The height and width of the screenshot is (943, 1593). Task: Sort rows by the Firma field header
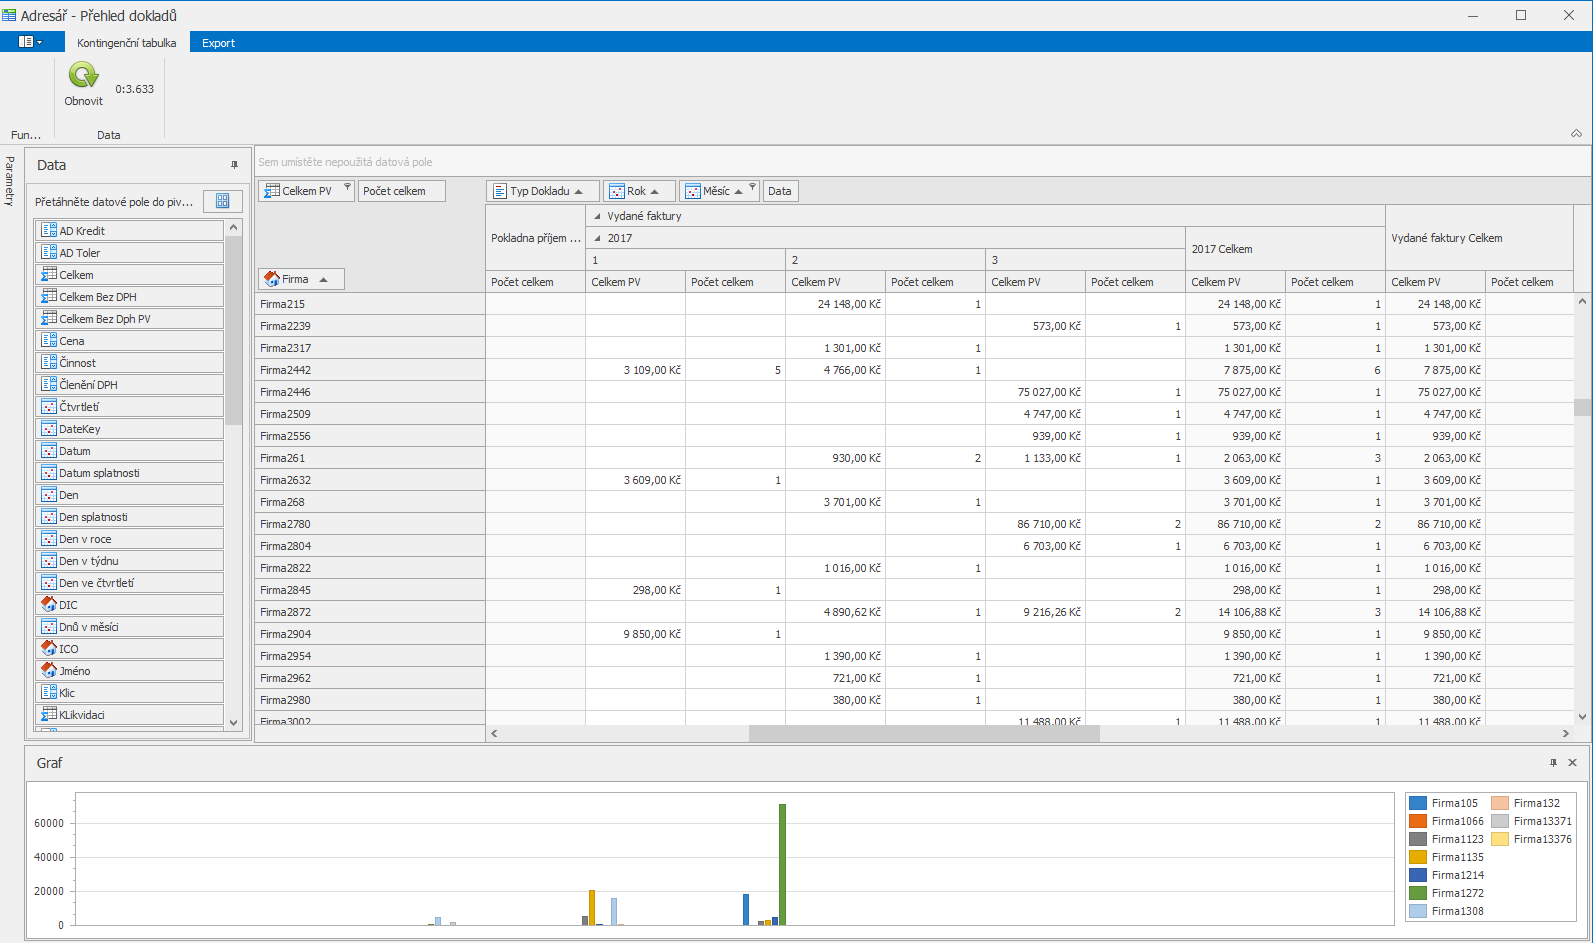point(301,279)
